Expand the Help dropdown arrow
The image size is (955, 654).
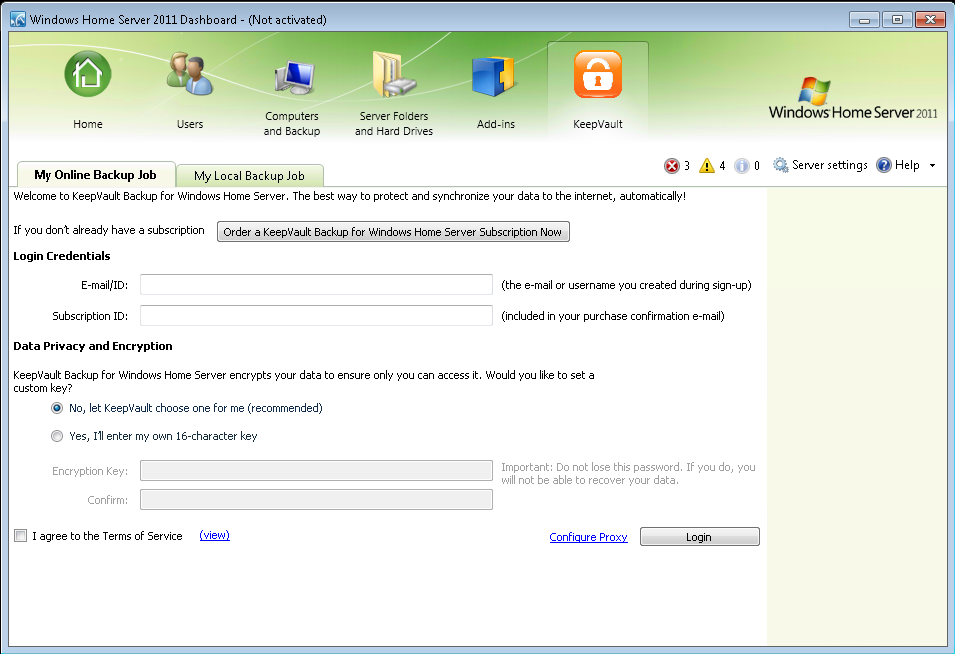(x=932, y=166)
